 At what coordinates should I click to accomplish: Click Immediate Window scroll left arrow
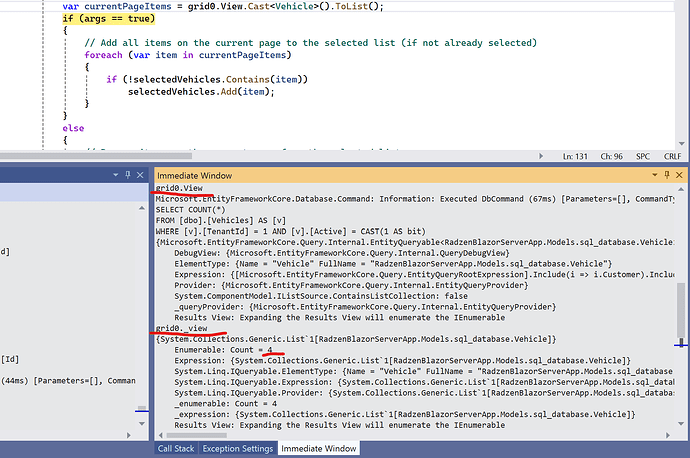(161, 435)
